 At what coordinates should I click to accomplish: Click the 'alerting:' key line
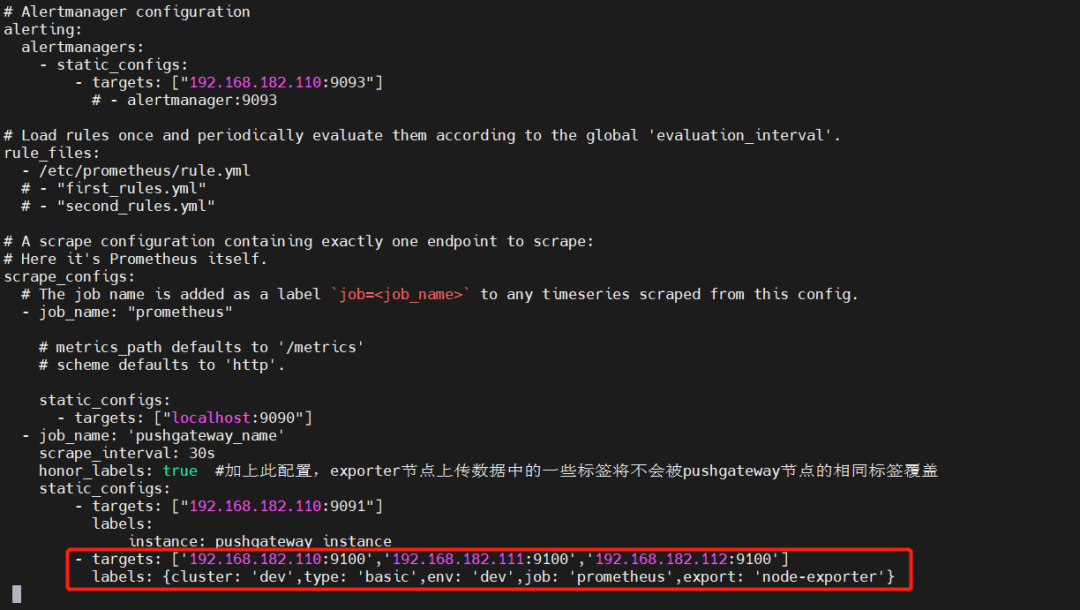tap(43, 30)
